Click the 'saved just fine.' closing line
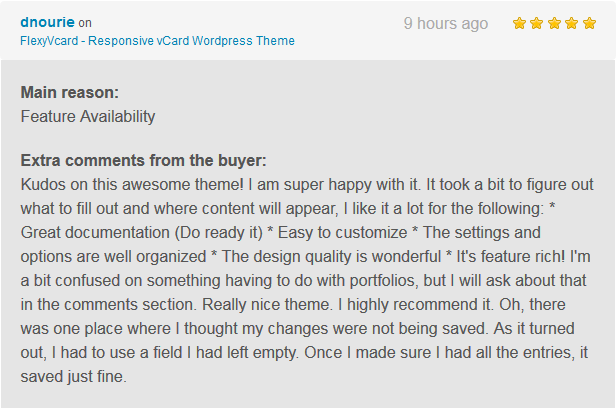This screenshot has height=408, width=616. 73,377
